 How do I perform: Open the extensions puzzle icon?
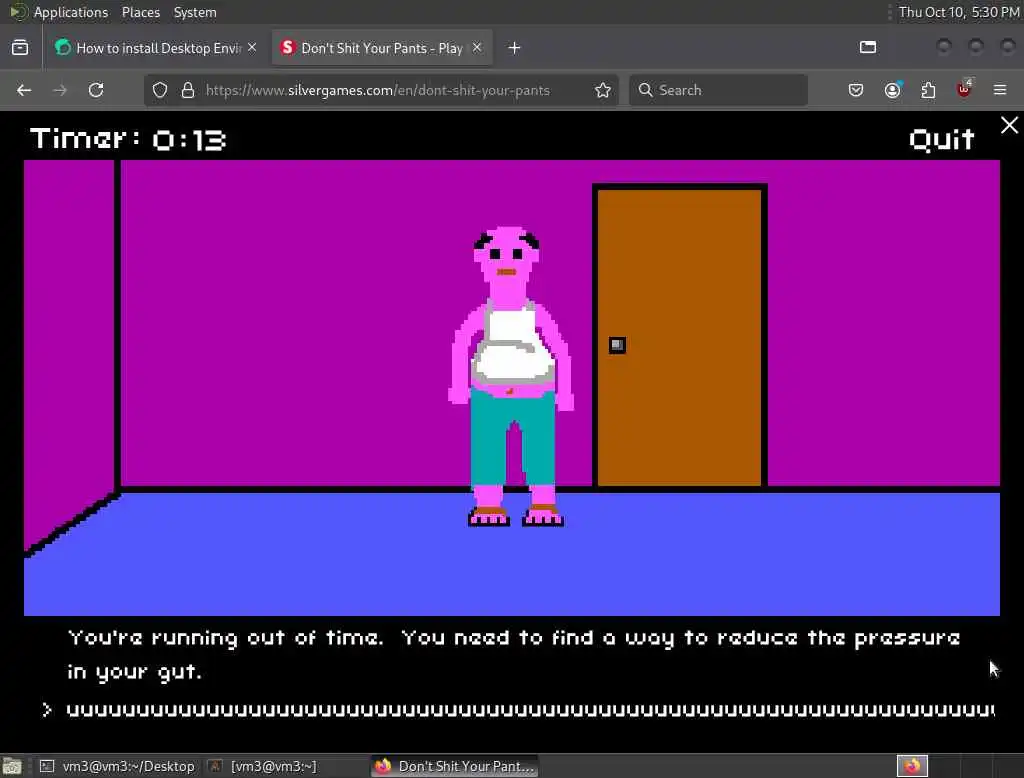click(x=928, y=90)
